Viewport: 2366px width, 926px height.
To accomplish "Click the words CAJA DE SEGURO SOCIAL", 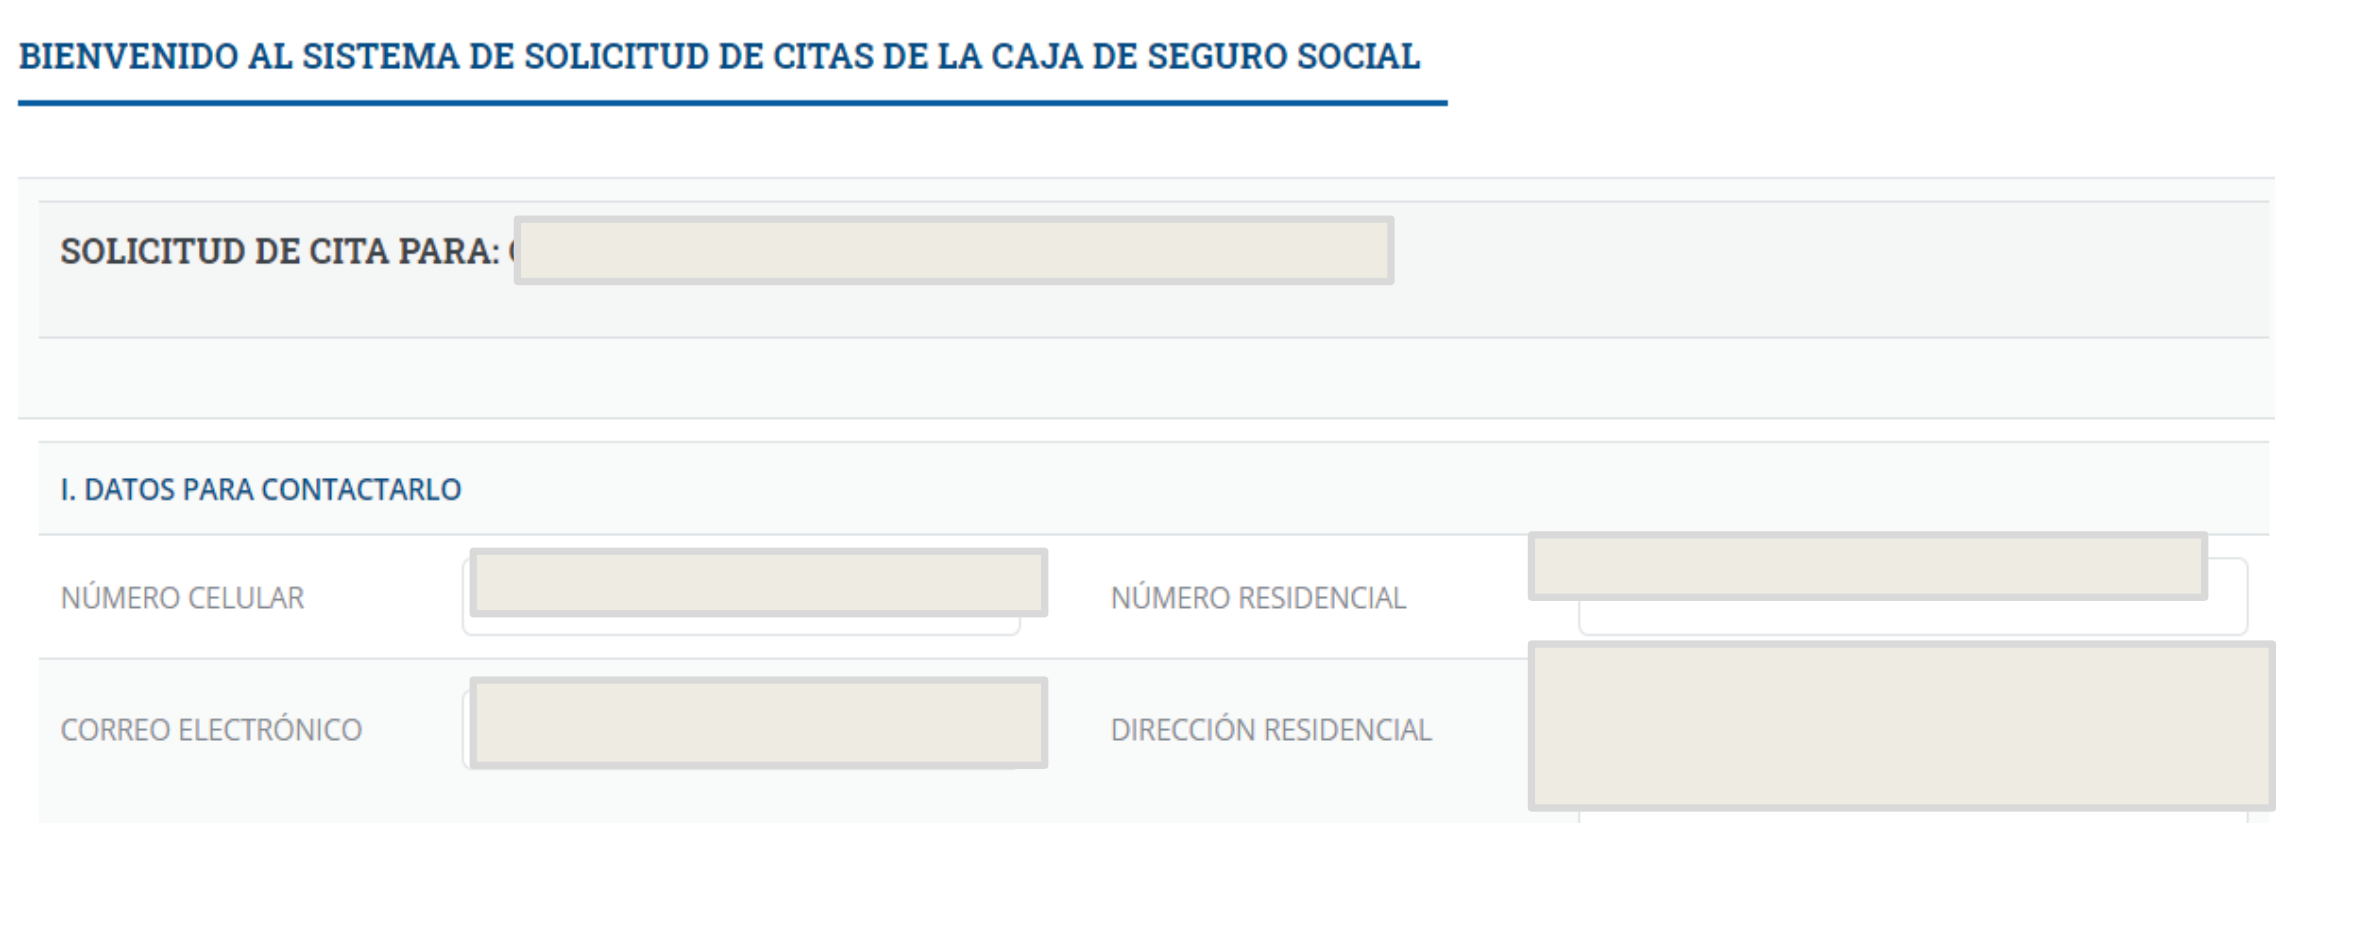I will point(1205,56).
